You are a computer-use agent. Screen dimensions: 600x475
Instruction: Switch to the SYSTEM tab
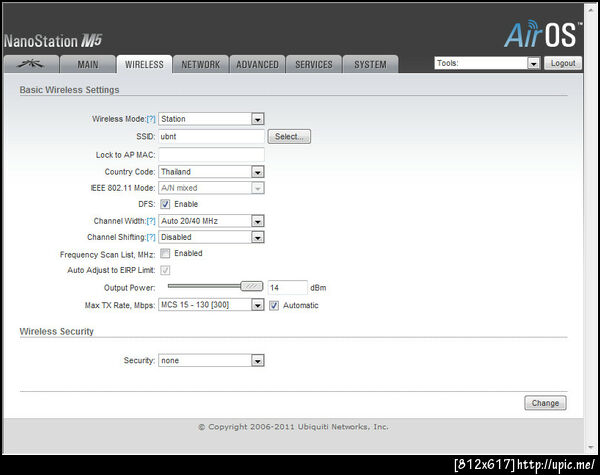[x=370, y=64]
